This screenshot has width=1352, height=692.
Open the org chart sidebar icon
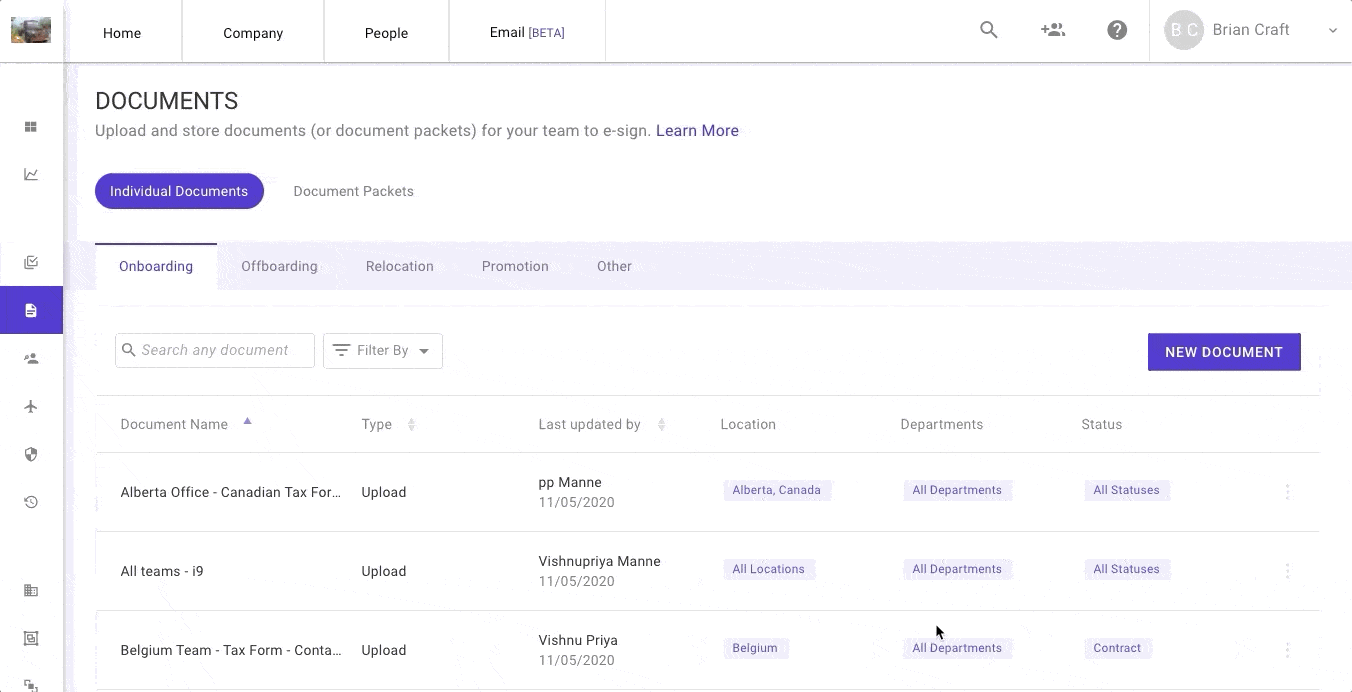(x=31, y=638)
